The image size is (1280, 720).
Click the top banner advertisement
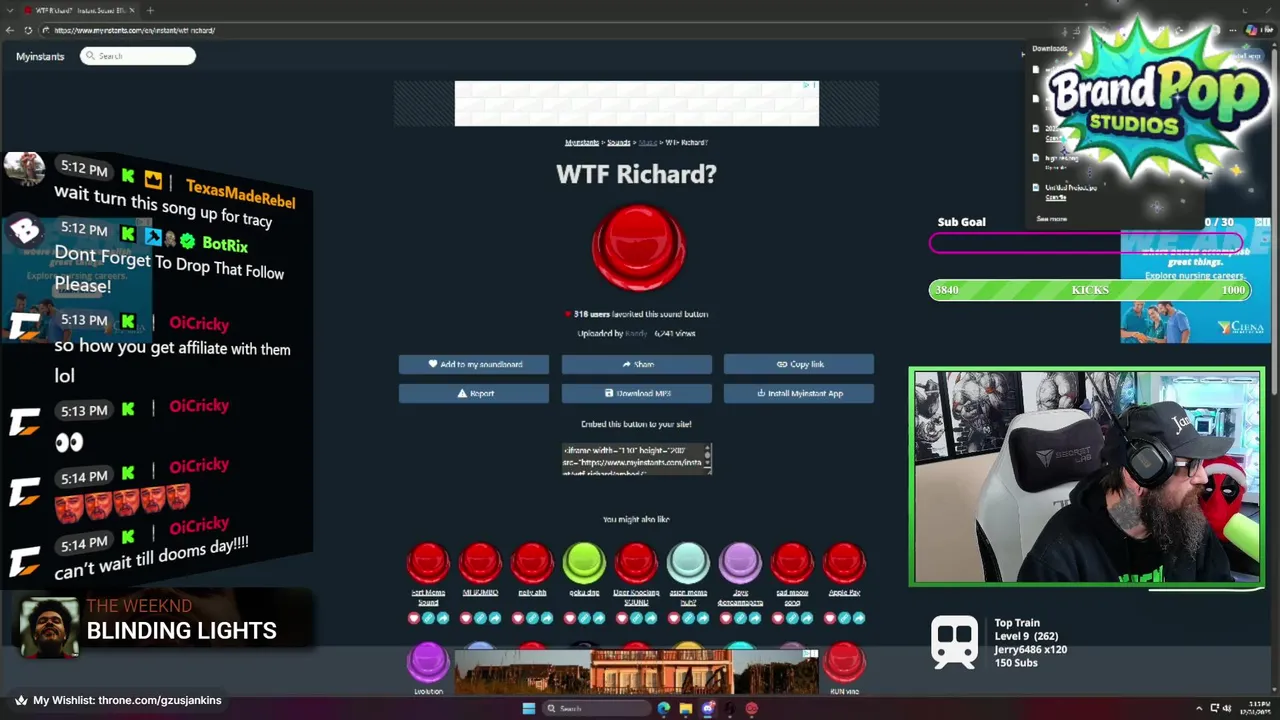coord(636,104)
